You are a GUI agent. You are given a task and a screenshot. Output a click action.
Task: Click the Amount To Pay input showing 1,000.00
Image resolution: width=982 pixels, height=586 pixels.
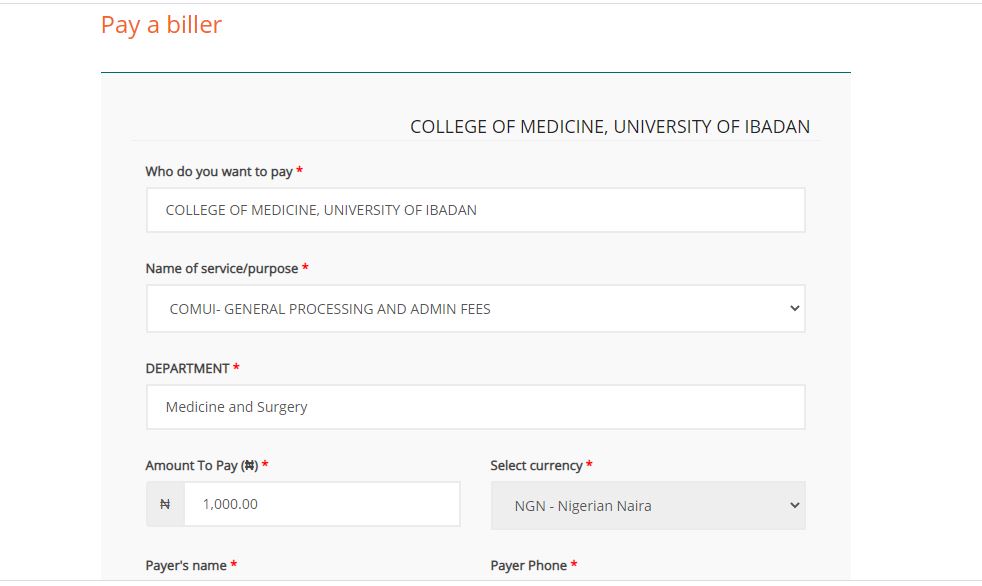pos(322,505)
